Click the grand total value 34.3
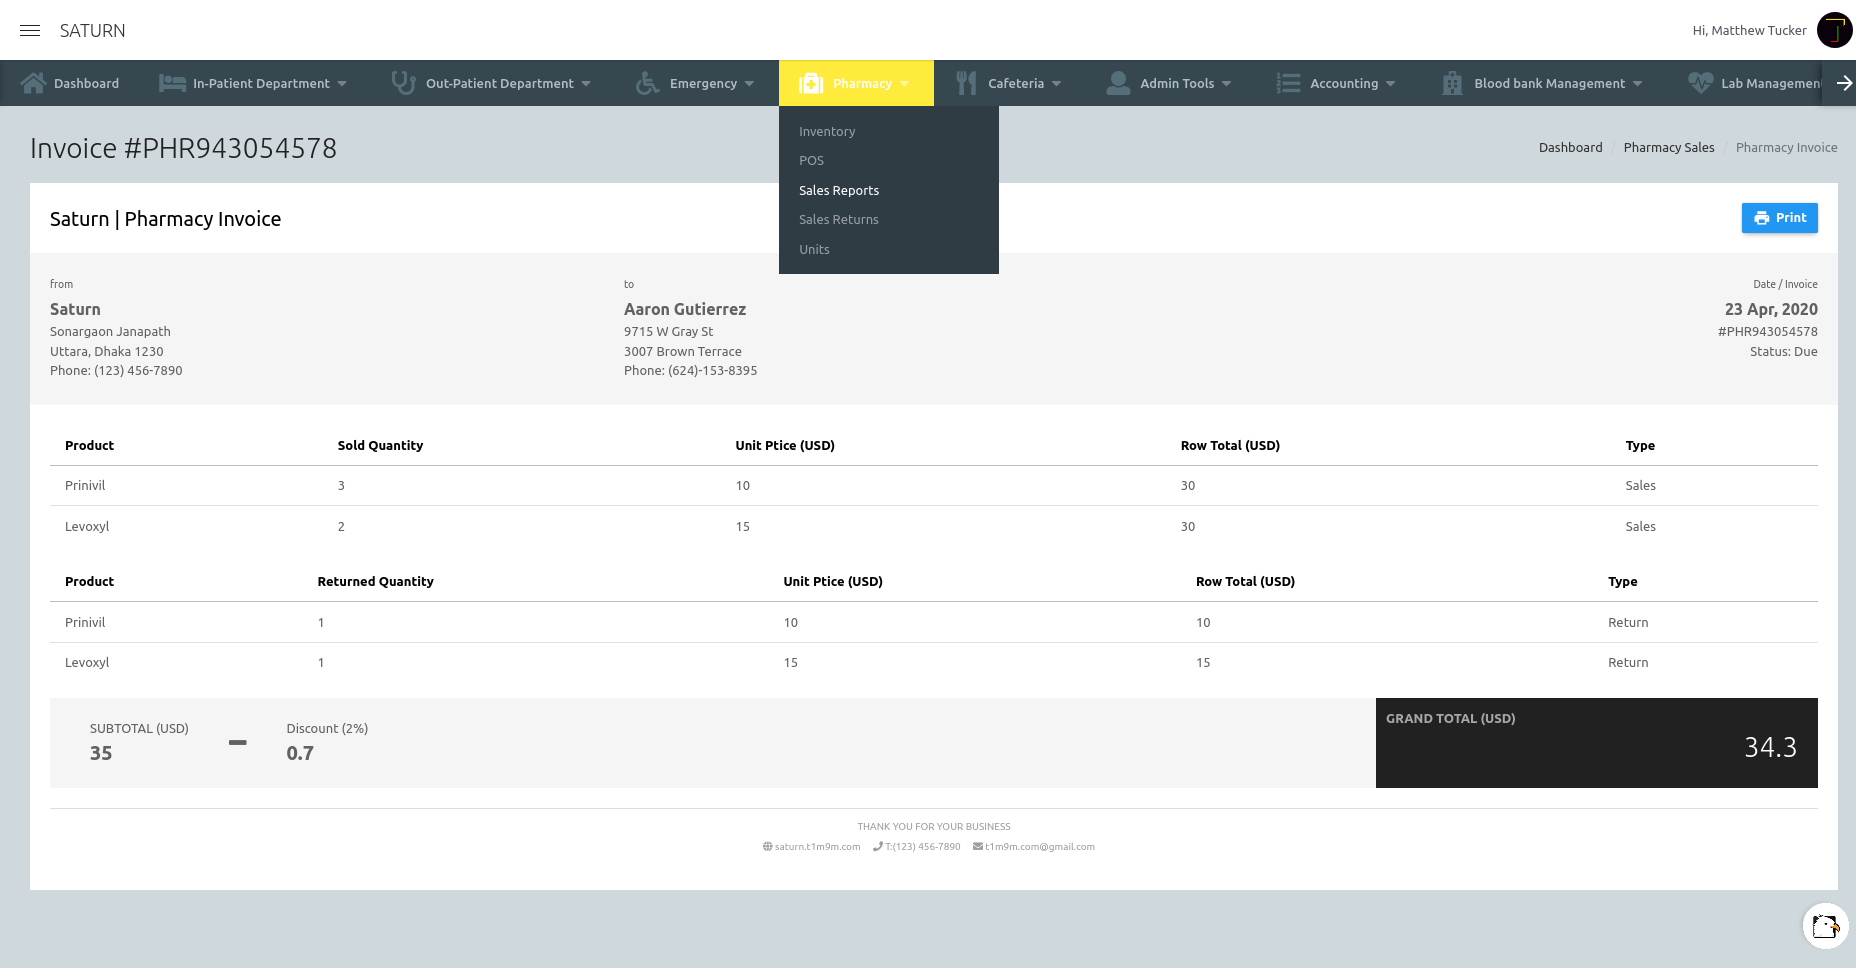The height and width of the screenshot is (968, 1856). pyautogui.click(x=1770, y=747)
